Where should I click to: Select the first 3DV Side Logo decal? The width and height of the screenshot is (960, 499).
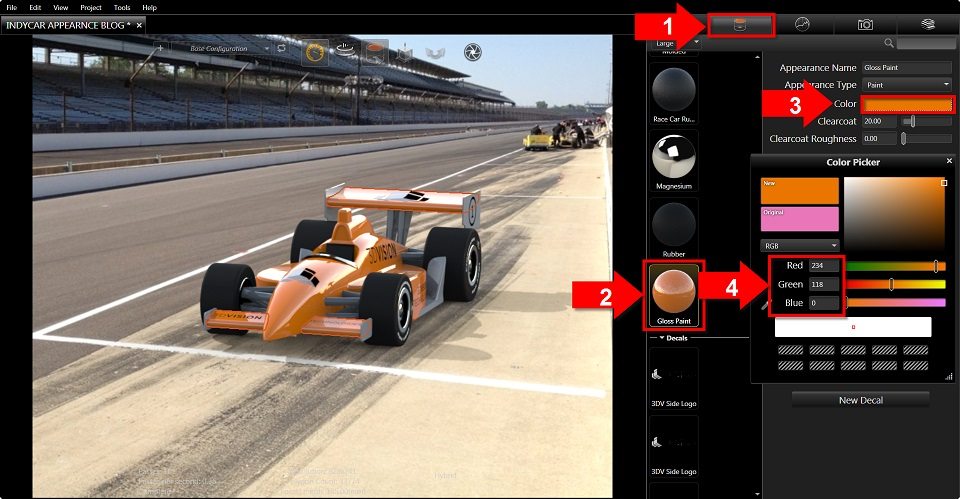pos(673,378)
